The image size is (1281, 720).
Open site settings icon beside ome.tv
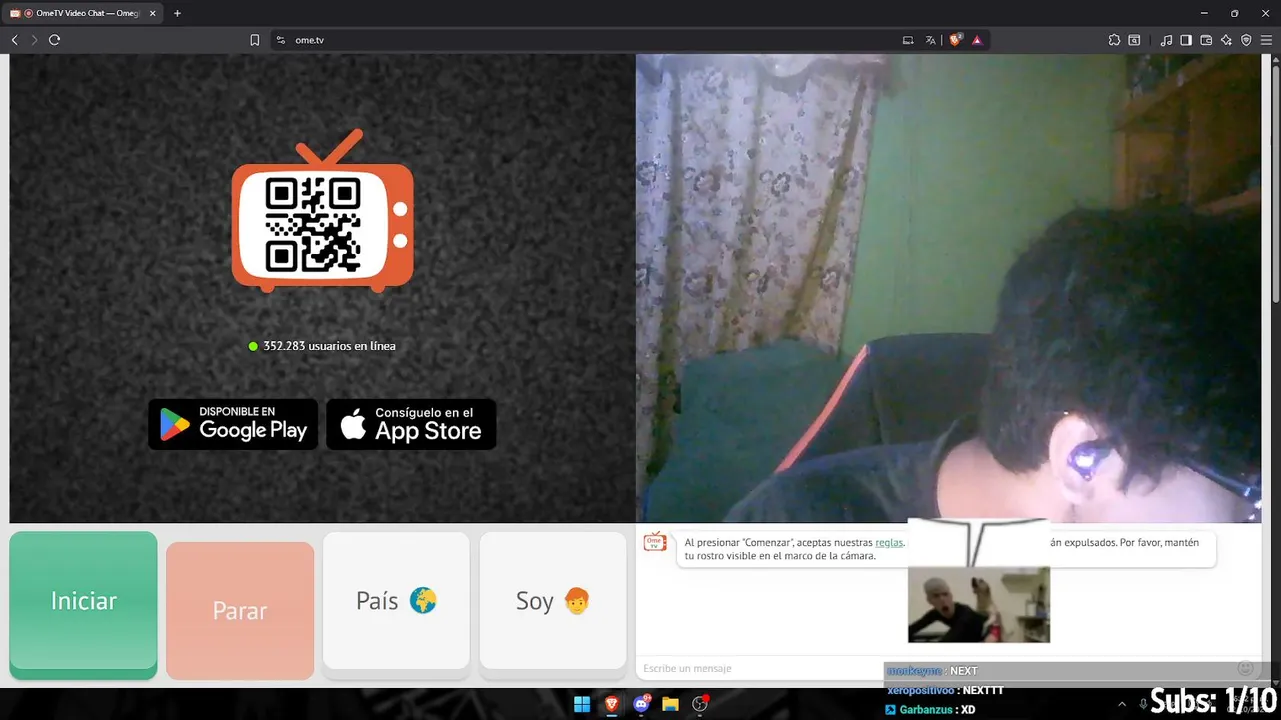coord(281,40)
